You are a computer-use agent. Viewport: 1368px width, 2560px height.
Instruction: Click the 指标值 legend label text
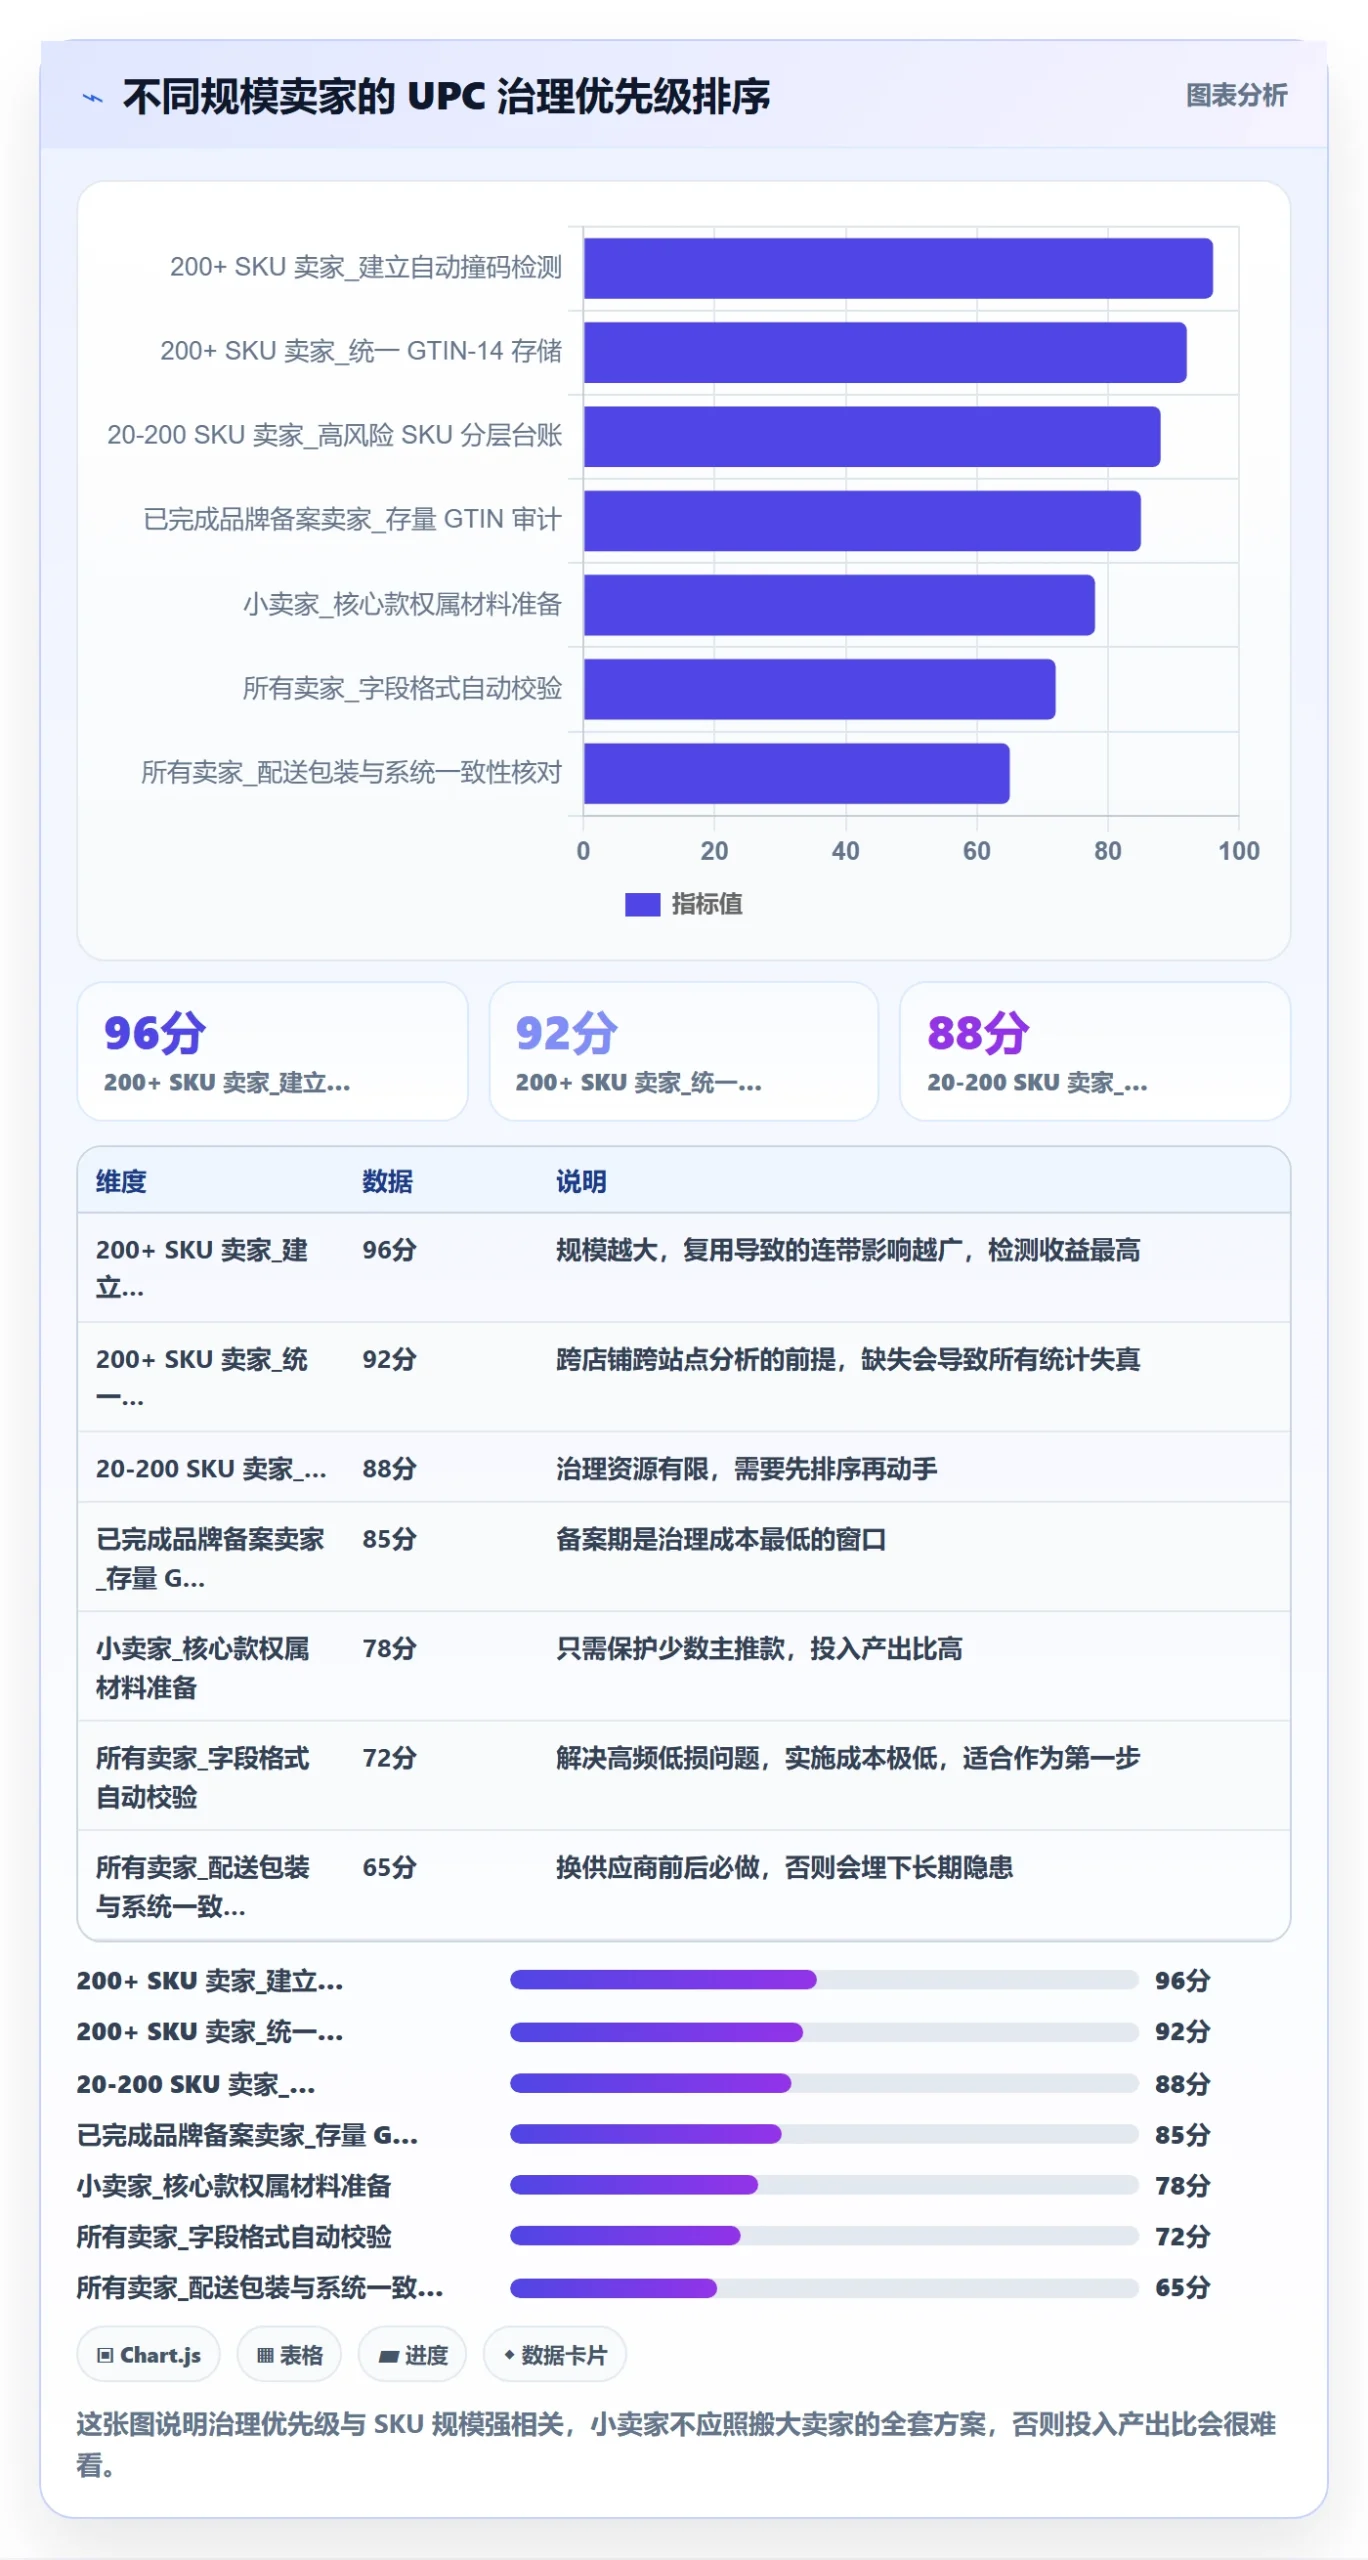tap(707, 904)
